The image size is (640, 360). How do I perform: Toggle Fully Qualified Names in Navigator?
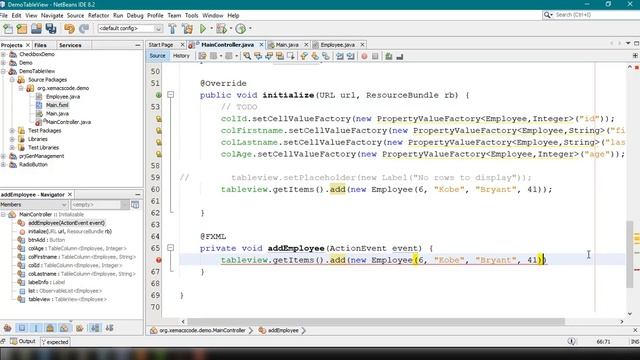[x=80, y=328]
